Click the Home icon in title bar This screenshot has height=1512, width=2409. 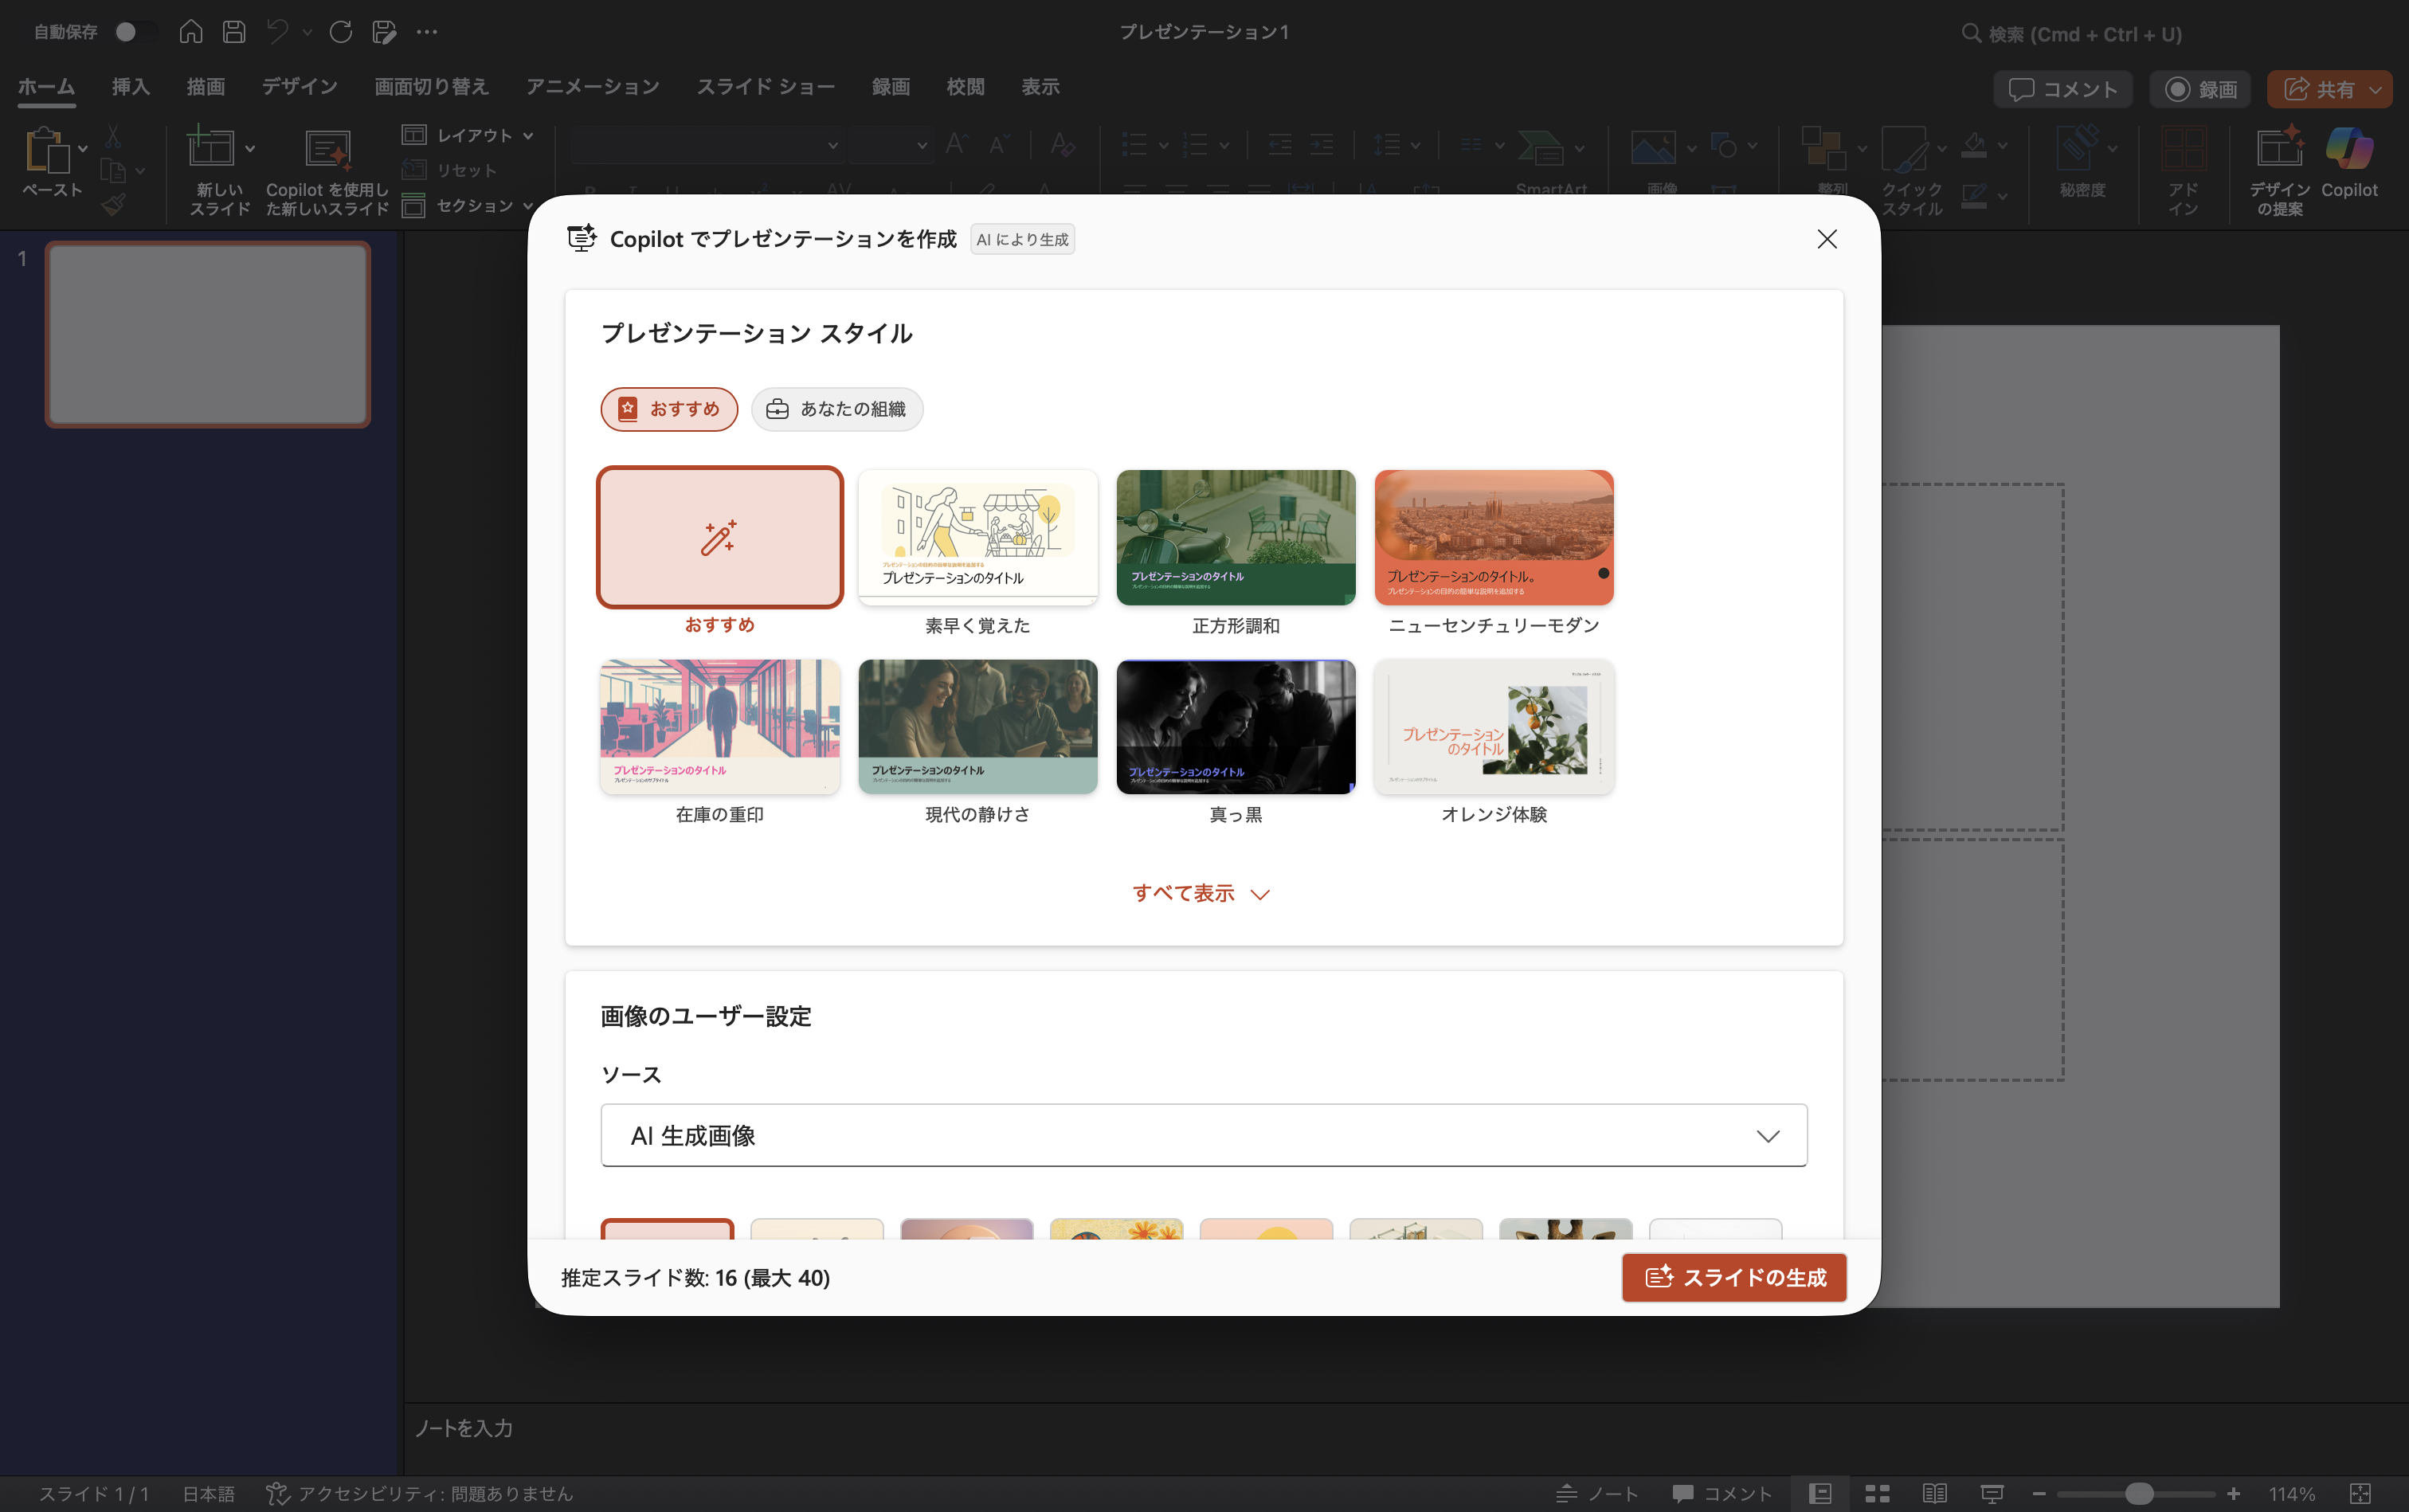click(x=190, y=32)
